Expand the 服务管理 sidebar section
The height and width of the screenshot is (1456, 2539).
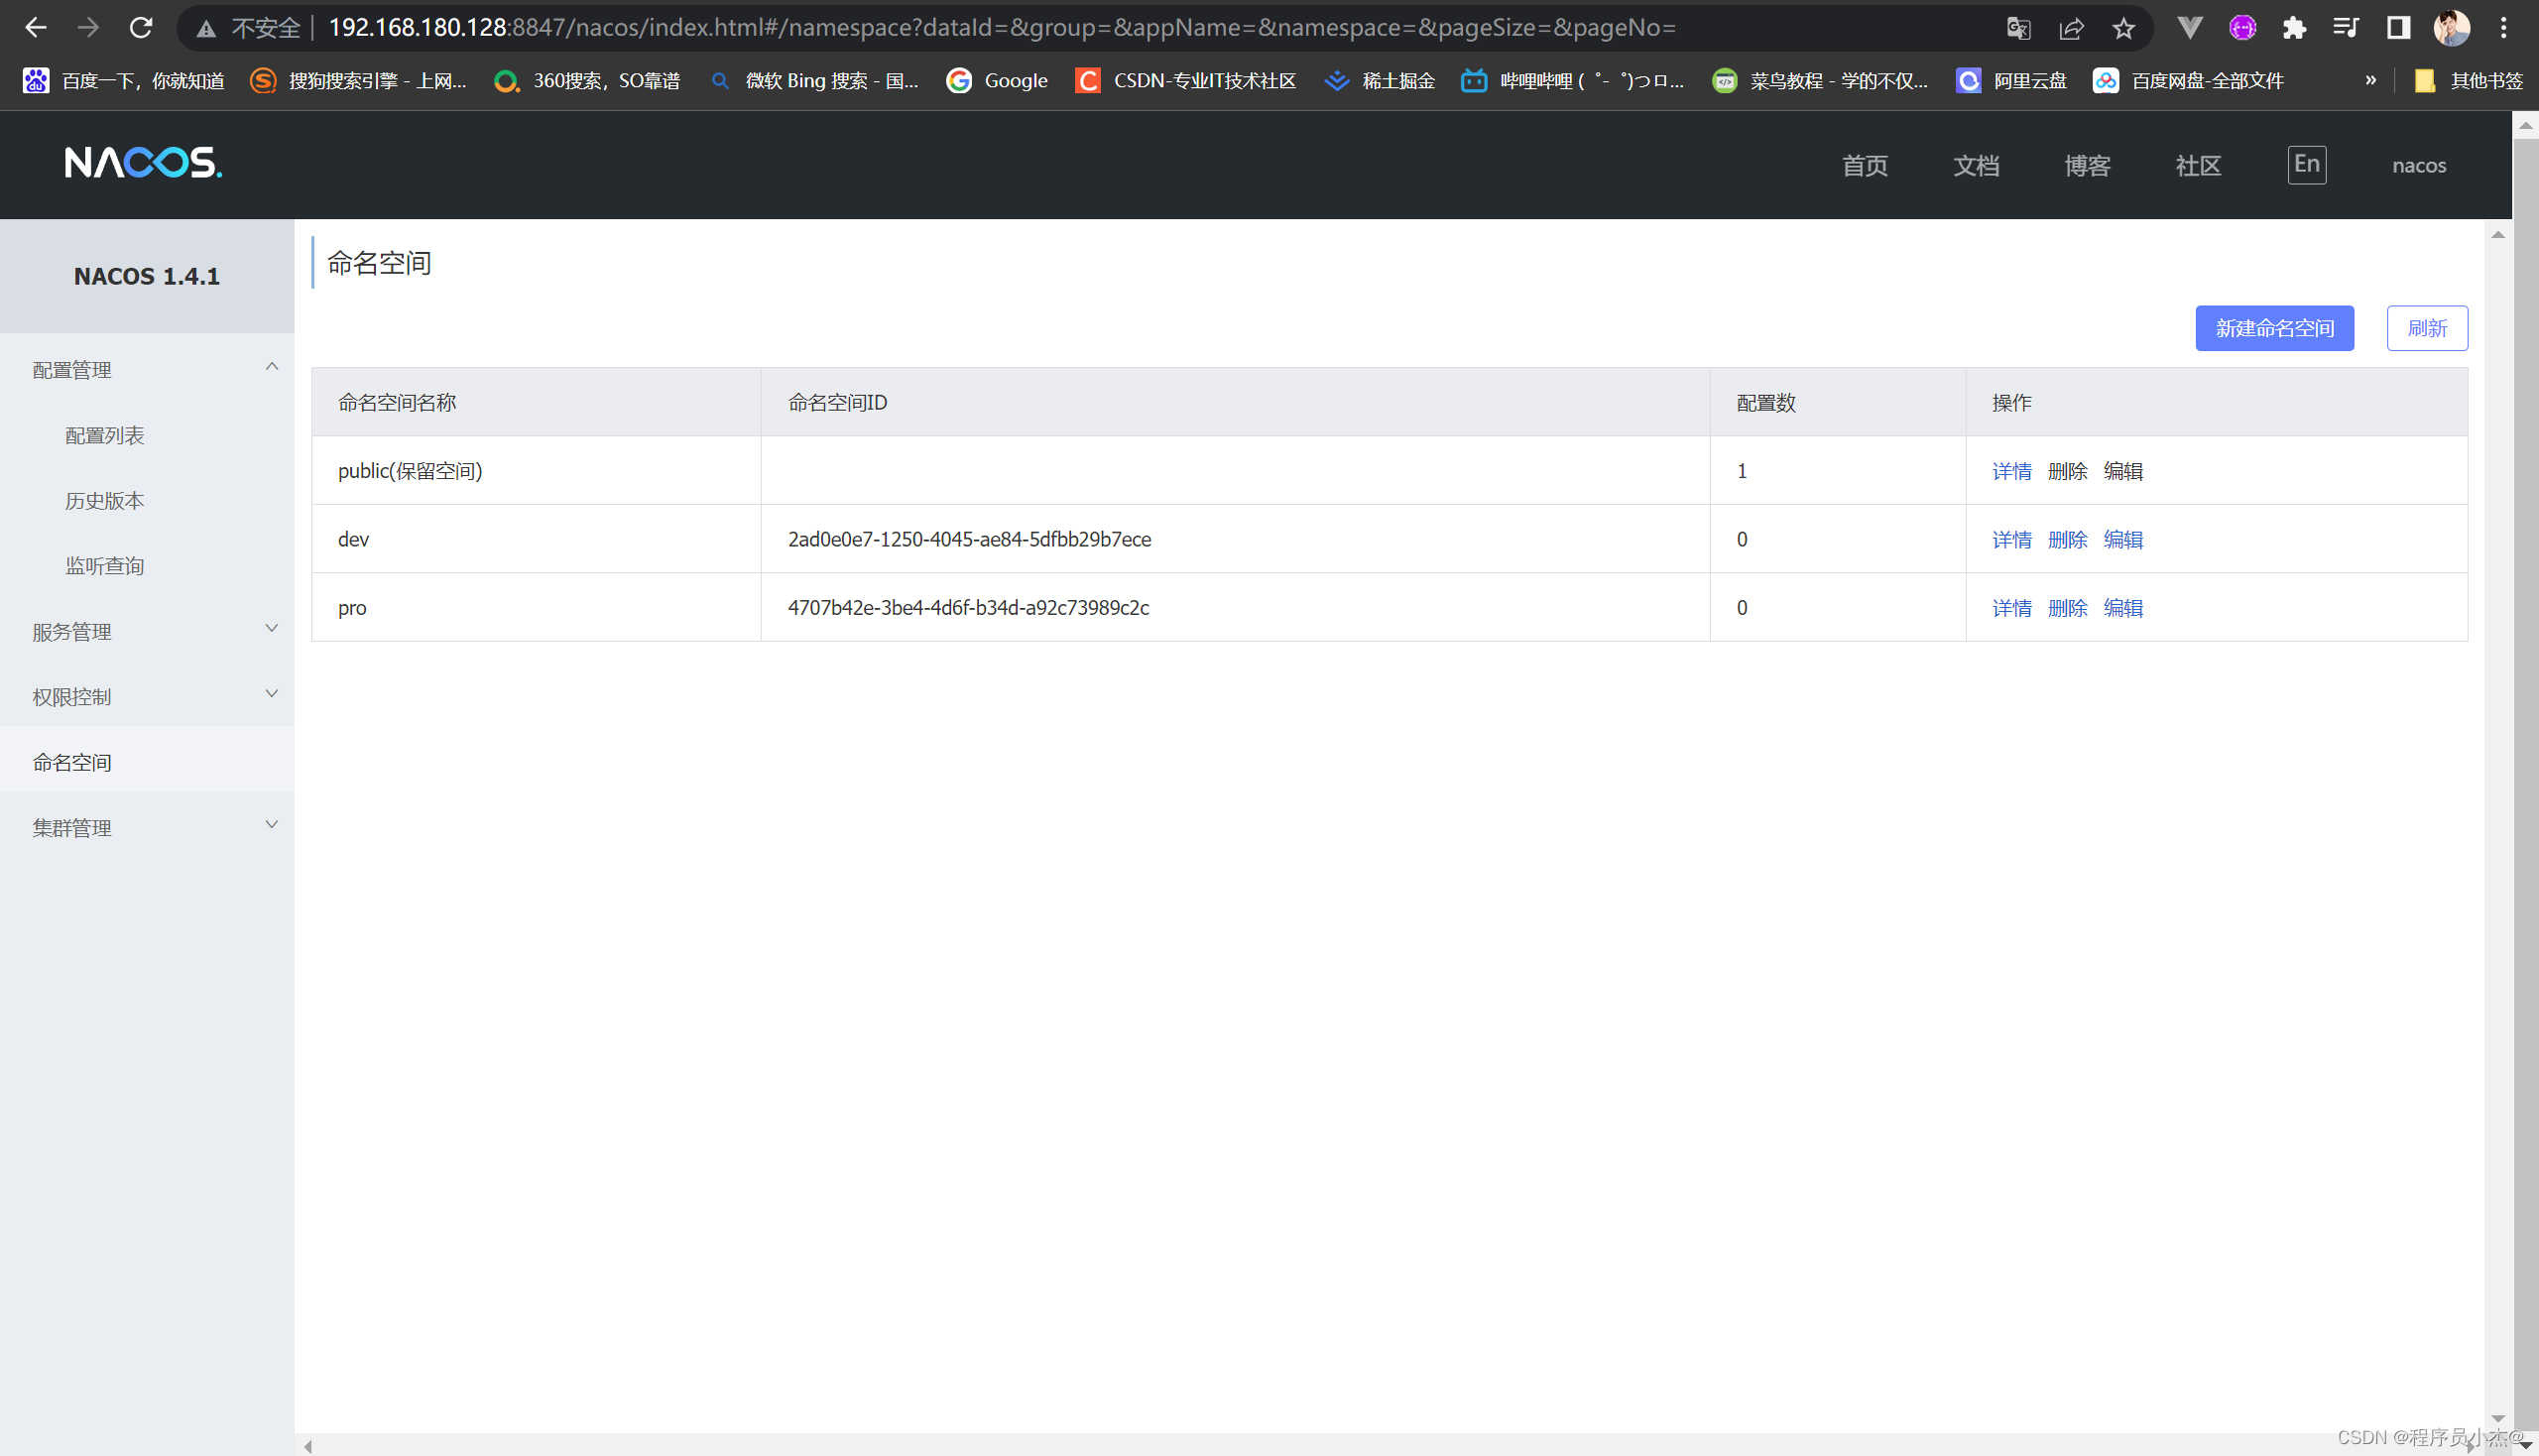(x=147, y=632)
